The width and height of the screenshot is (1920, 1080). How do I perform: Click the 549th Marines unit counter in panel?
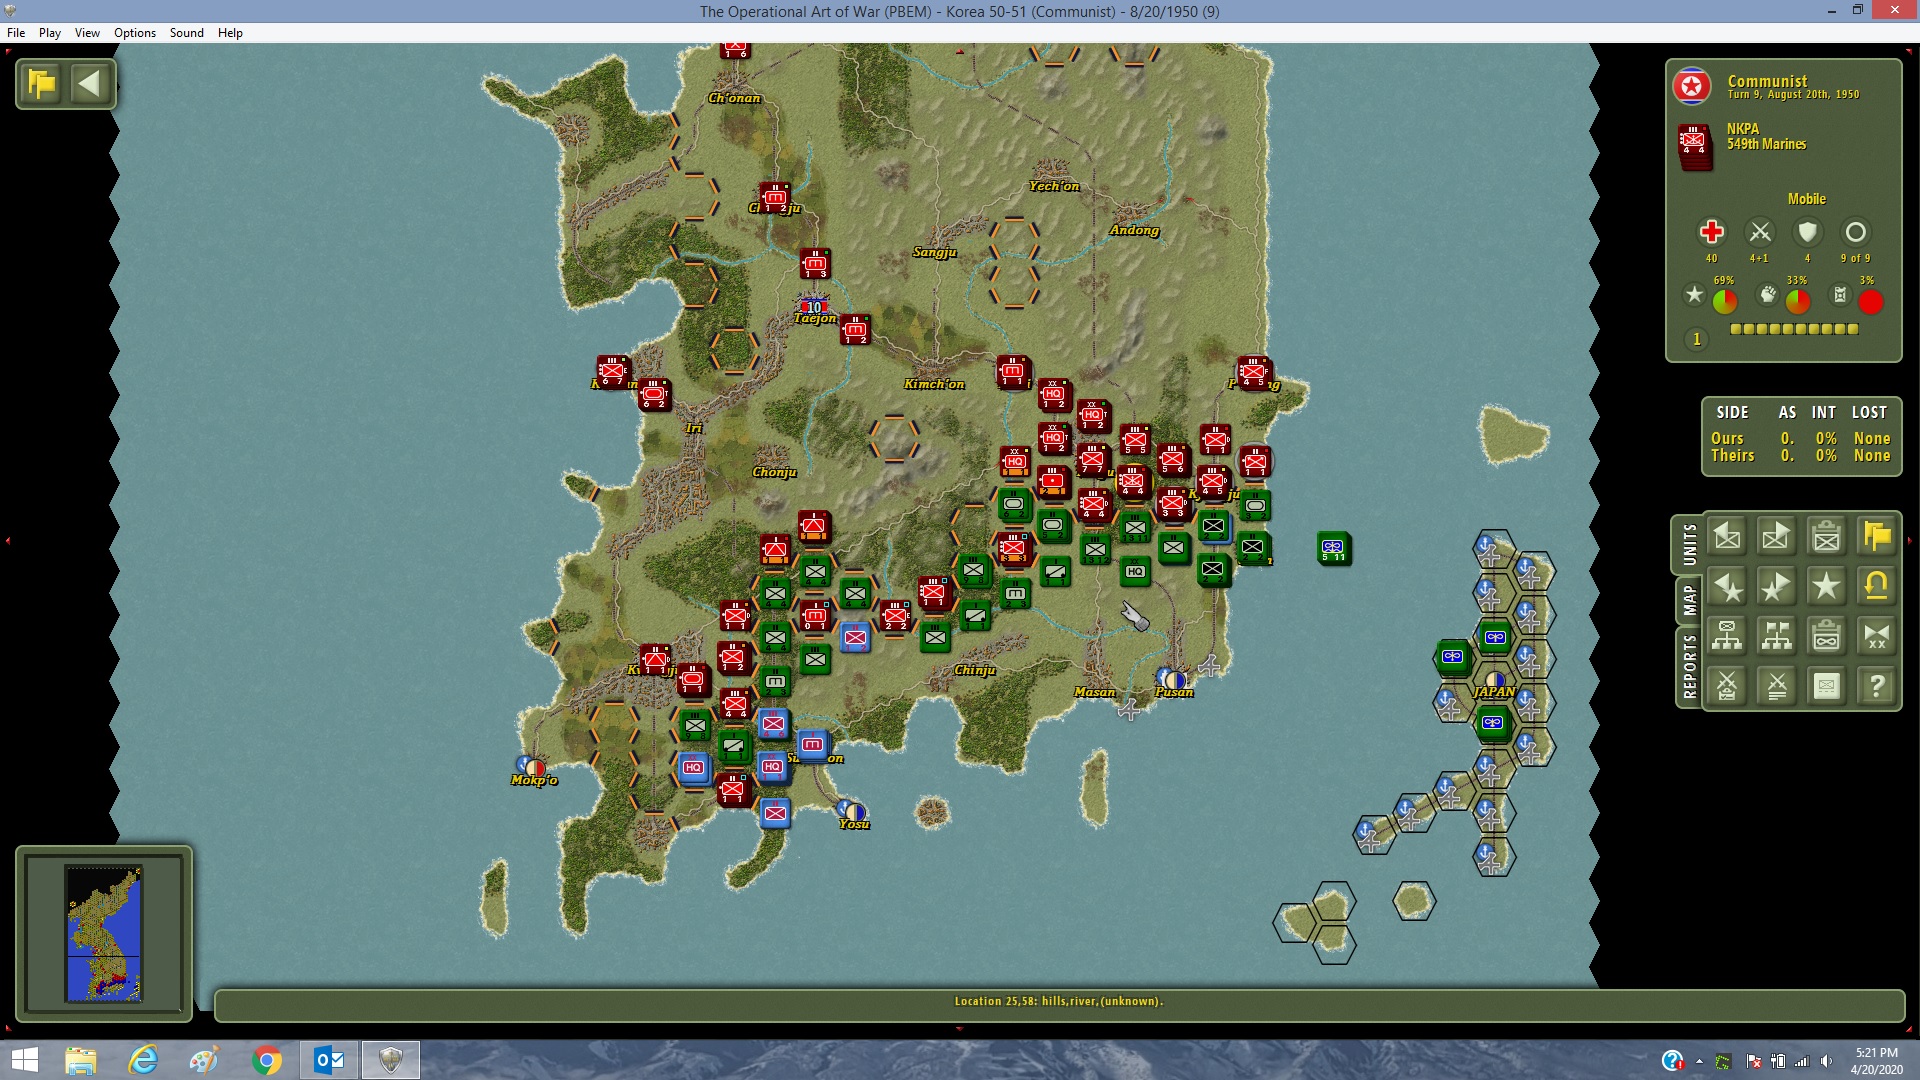(1694, 146)
